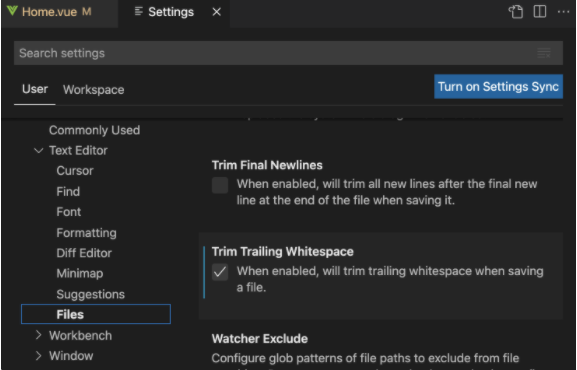Open Cursor settings category
The height and width of the screenshot is (370, 577).
pos(75,171)
